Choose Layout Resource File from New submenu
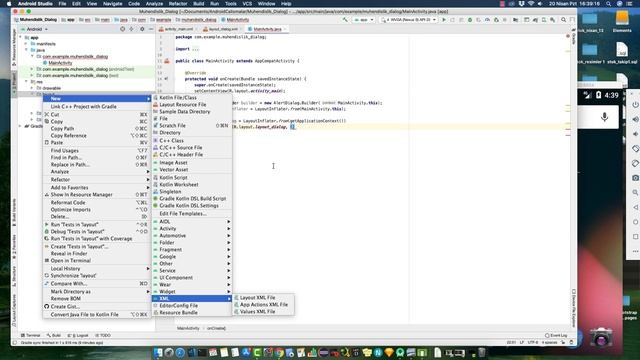The width and height of the screenshot is (640, 360). (192, 104)
